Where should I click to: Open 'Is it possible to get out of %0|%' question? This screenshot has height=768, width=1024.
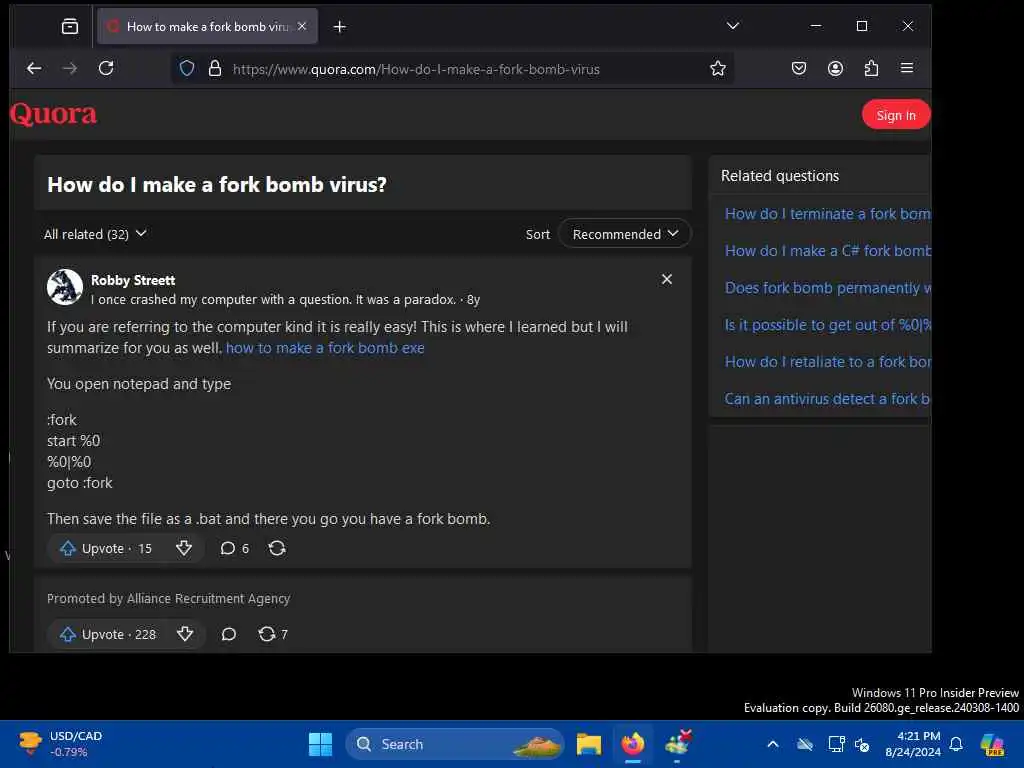[x=827, y=325]
